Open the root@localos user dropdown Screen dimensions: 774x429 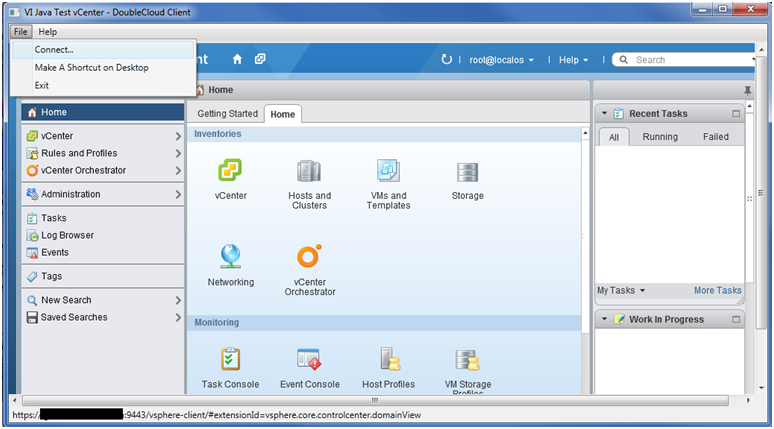click(x=502, y=60)
